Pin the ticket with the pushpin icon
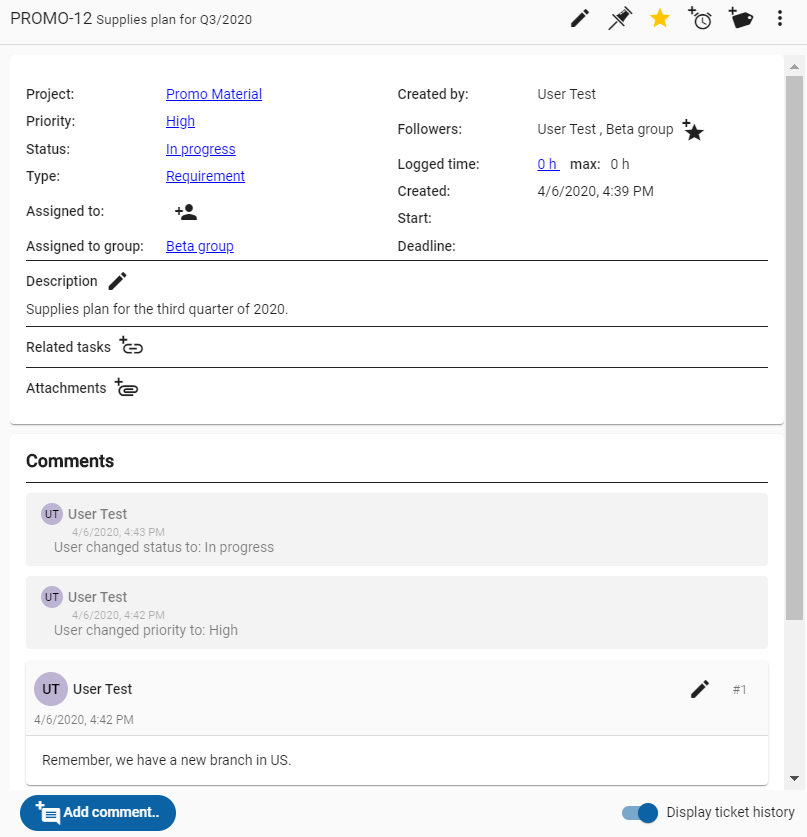The width and height of the screenshot is (807, 837). coord(620,19)
